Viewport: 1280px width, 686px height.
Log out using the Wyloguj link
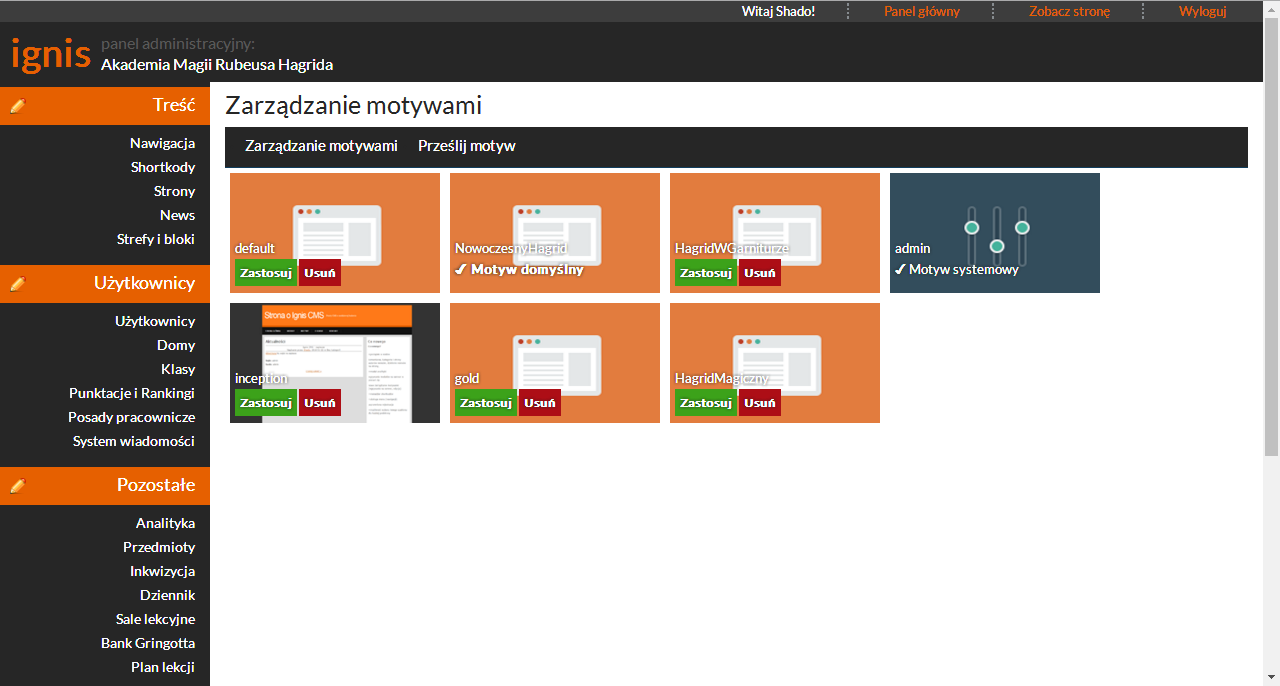[1202, 11]
